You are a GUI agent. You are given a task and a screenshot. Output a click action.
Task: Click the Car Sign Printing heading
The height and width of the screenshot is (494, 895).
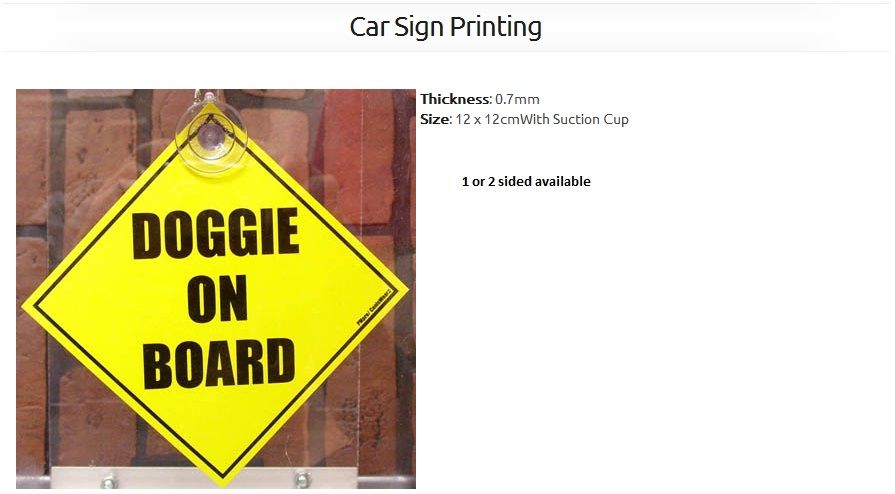pos(445,27)
